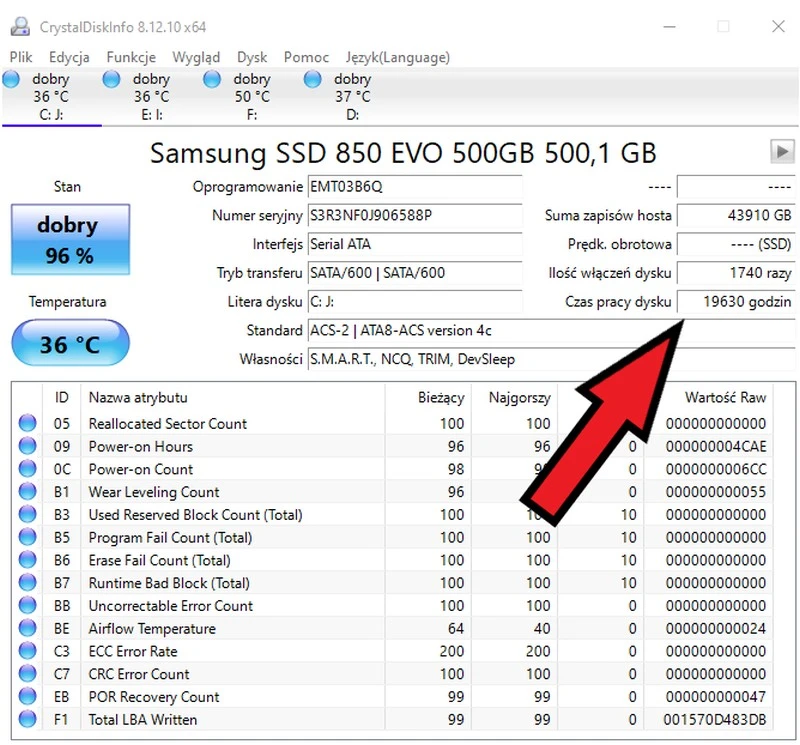The image size is (800, 745).
Task: Click status orb for Airflow Temperature row
Action: click(27, 629)
